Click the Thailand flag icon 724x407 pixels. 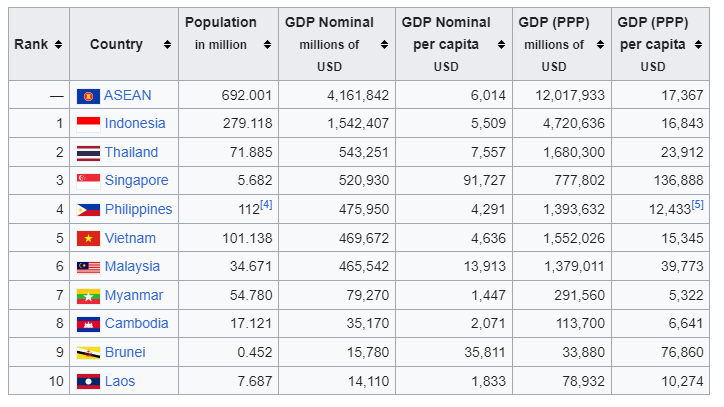88,153
